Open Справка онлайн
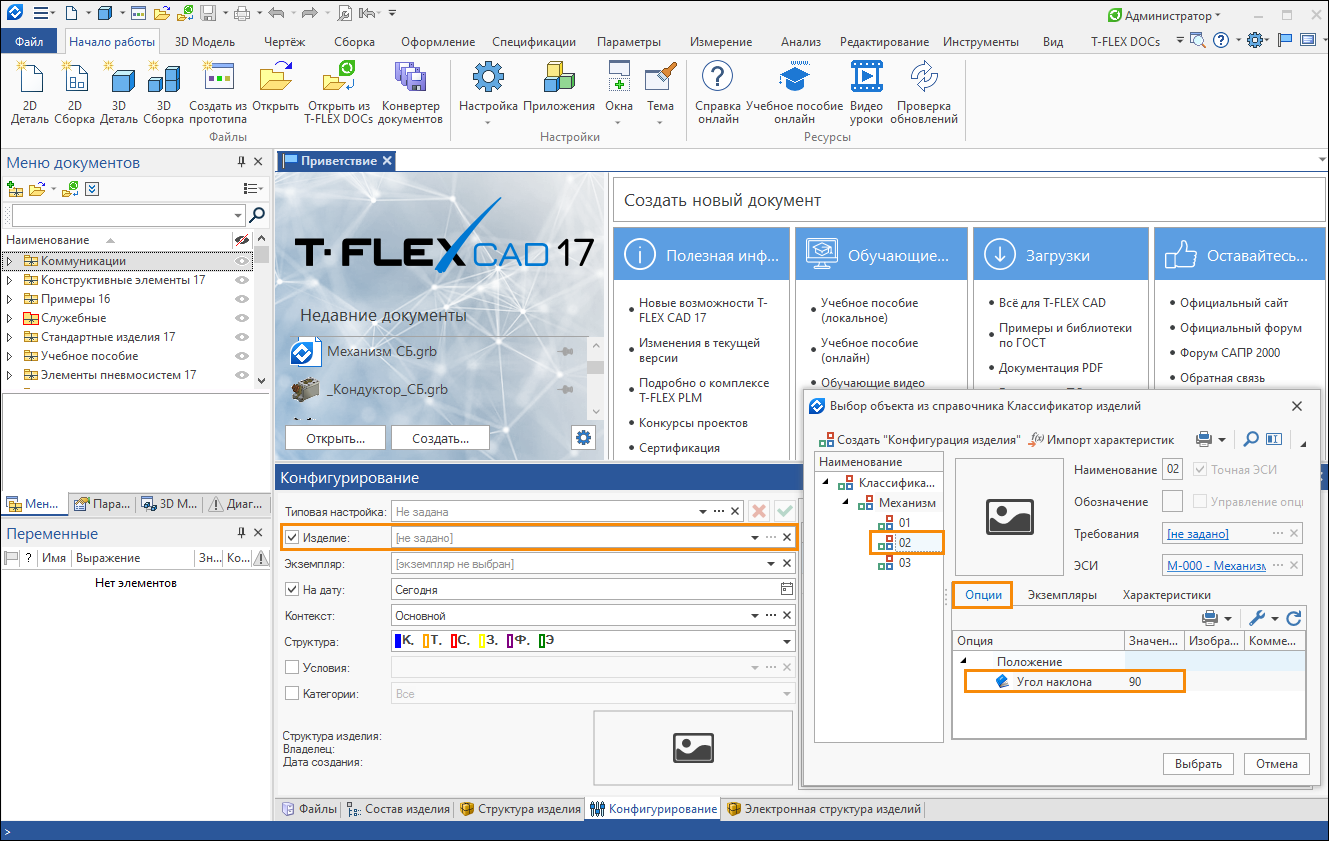 pos(718,92)
